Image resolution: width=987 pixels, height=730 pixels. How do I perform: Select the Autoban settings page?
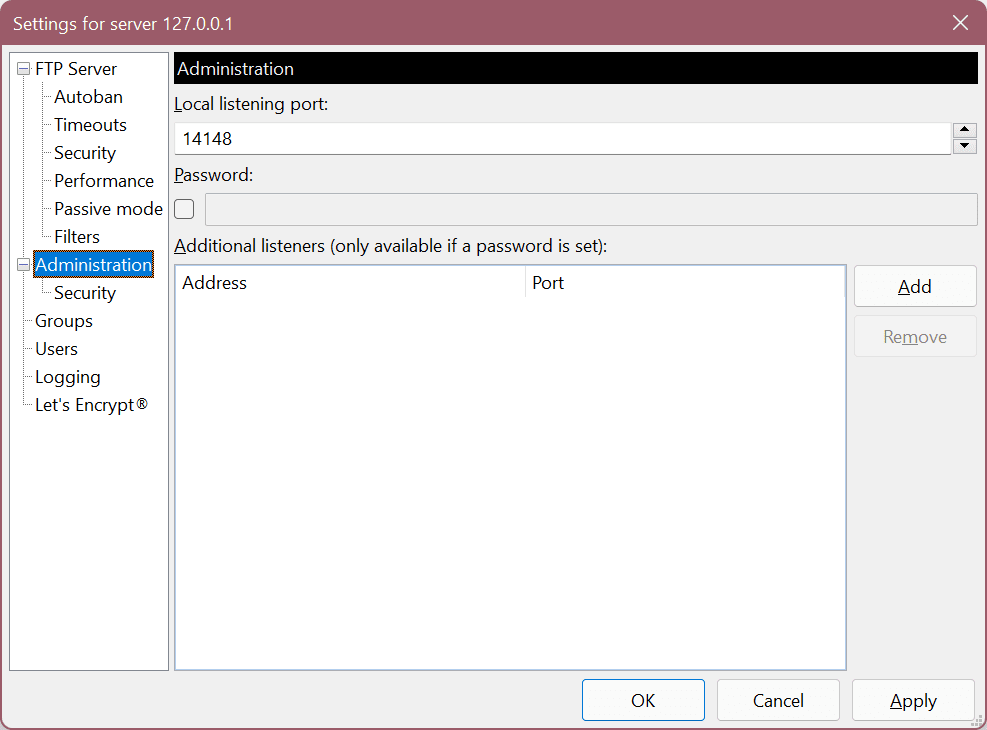coord(88,96)
